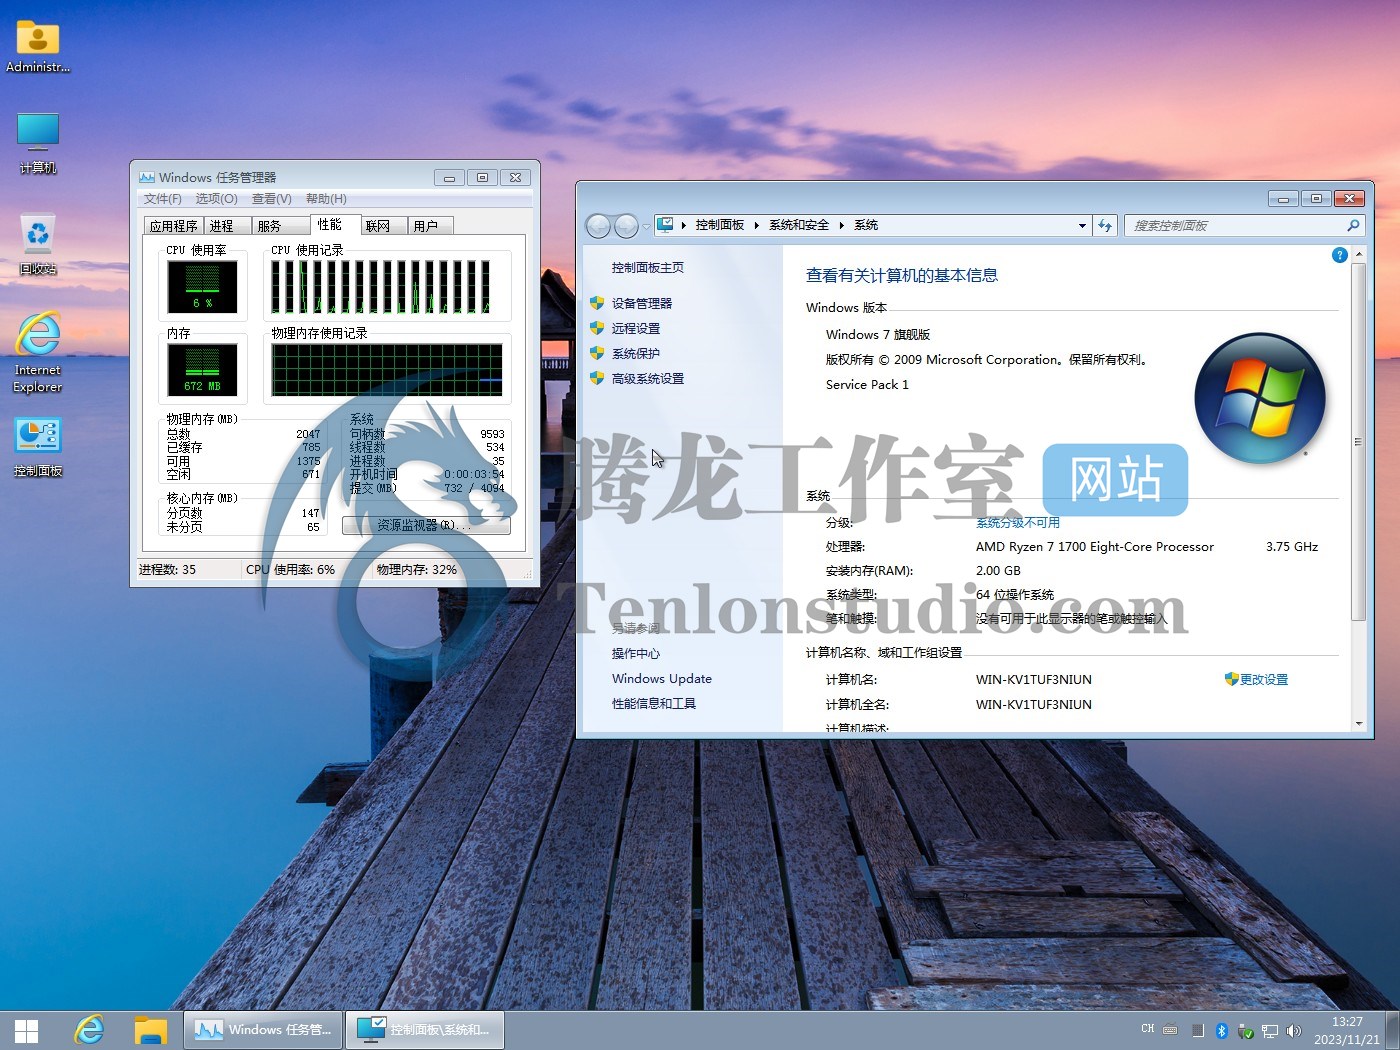Activate Windows 任务管理器 taskbar button

coord(263,1029)
